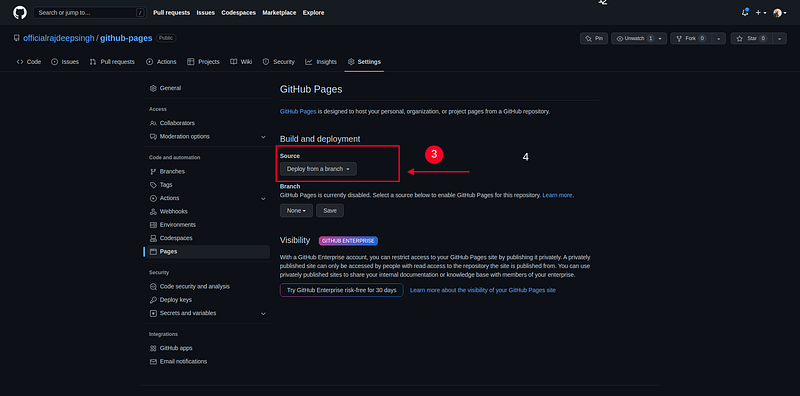800x396 pixels.
Task: Open Explore in top navigation
Action: pos(313,13)
